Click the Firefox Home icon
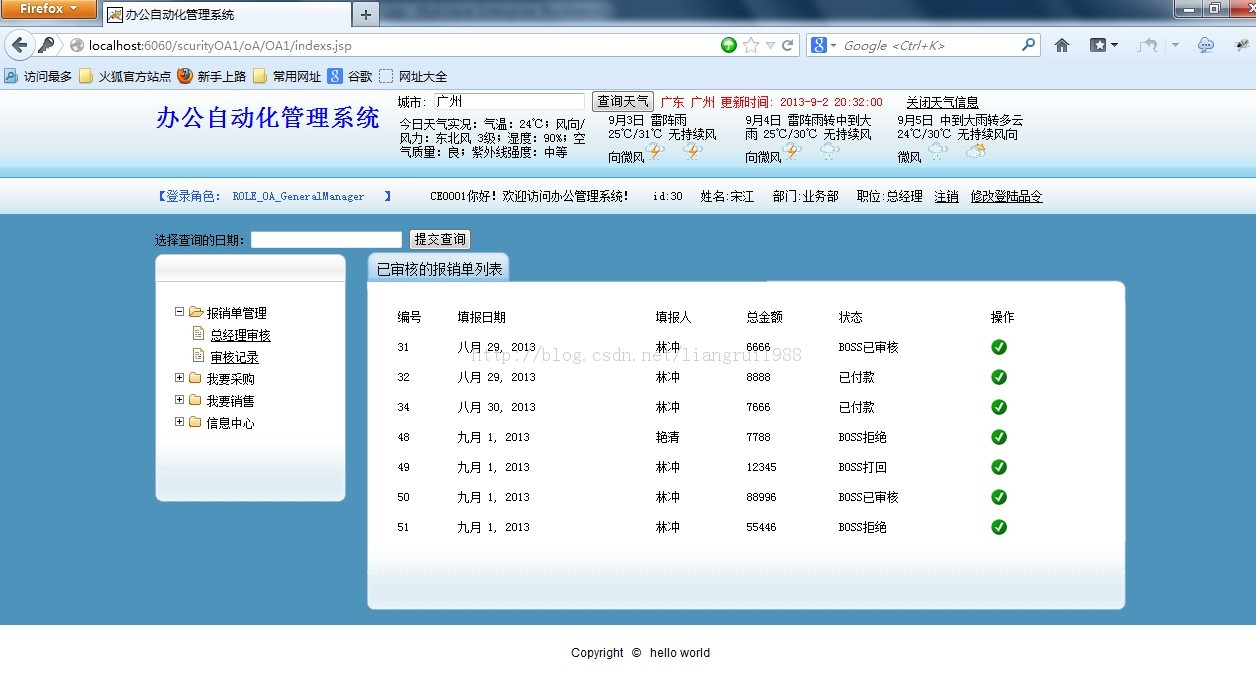Image resolution: width=1256 pixels, height=688 pixels. point(1063,45)
